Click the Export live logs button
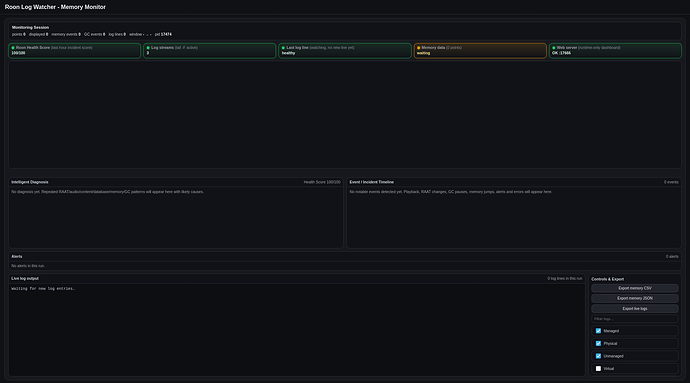The width and height of the screenshot is (690, 383). (635, 309)
